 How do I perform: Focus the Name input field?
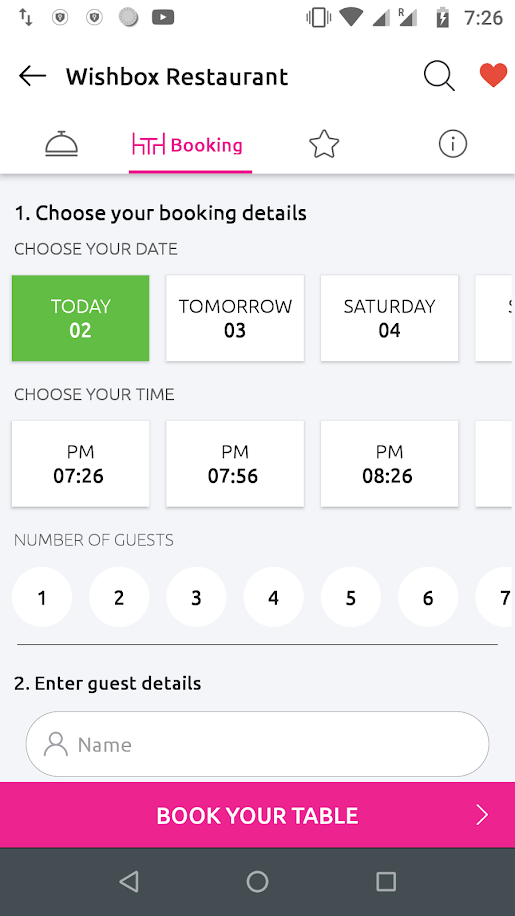pos(258,744)
